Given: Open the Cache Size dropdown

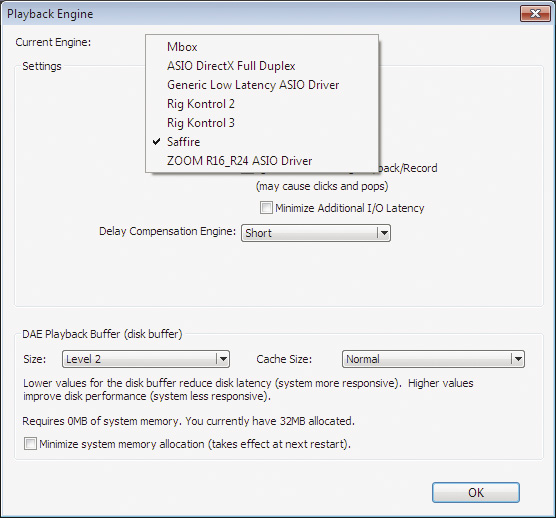Looking at the screenshot, I should (x=433, y=359).
